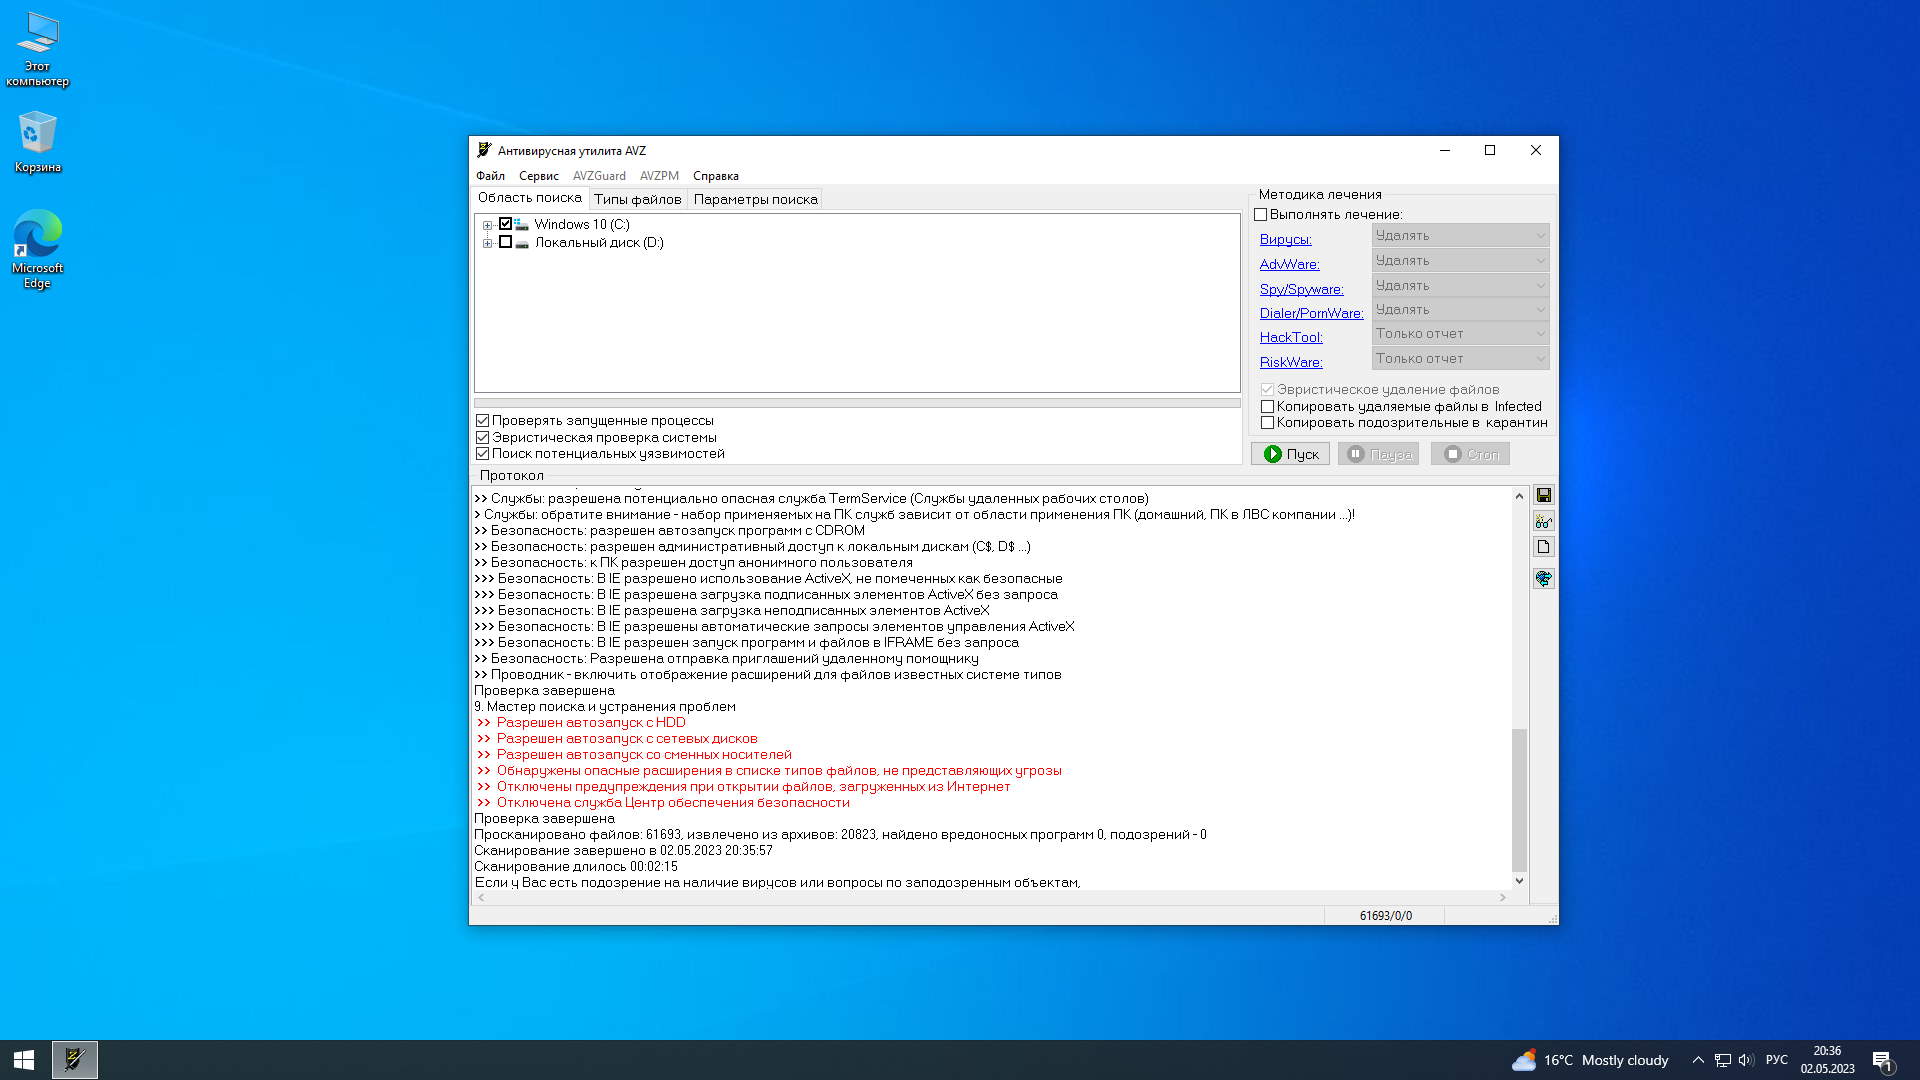Viewport: 1920px width, 1080px height.
Task: Click the glasses icon beside the protocol
Action: coord(1543,522)
